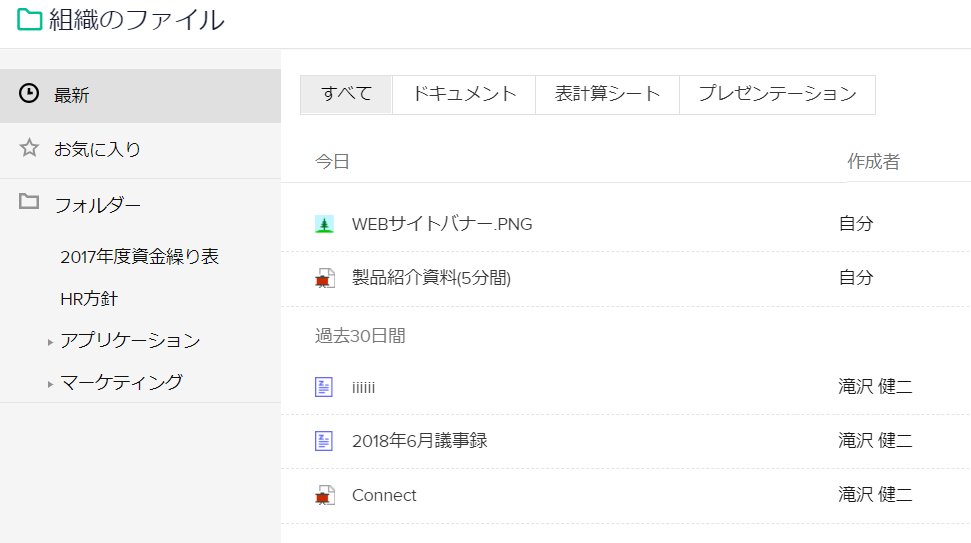Open the 表計算シート tab
Viewport: 971px width, 543px height.
tap(608, 94)
